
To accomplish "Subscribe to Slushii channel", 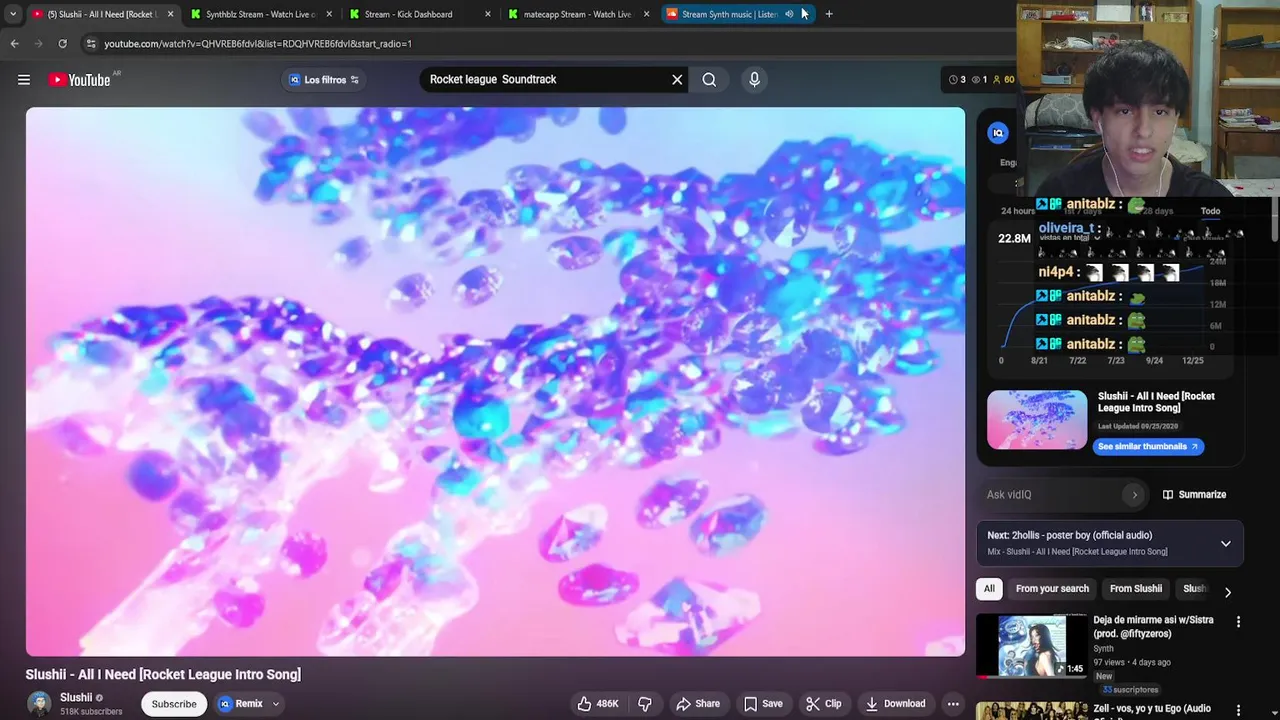I will [174, 704].
